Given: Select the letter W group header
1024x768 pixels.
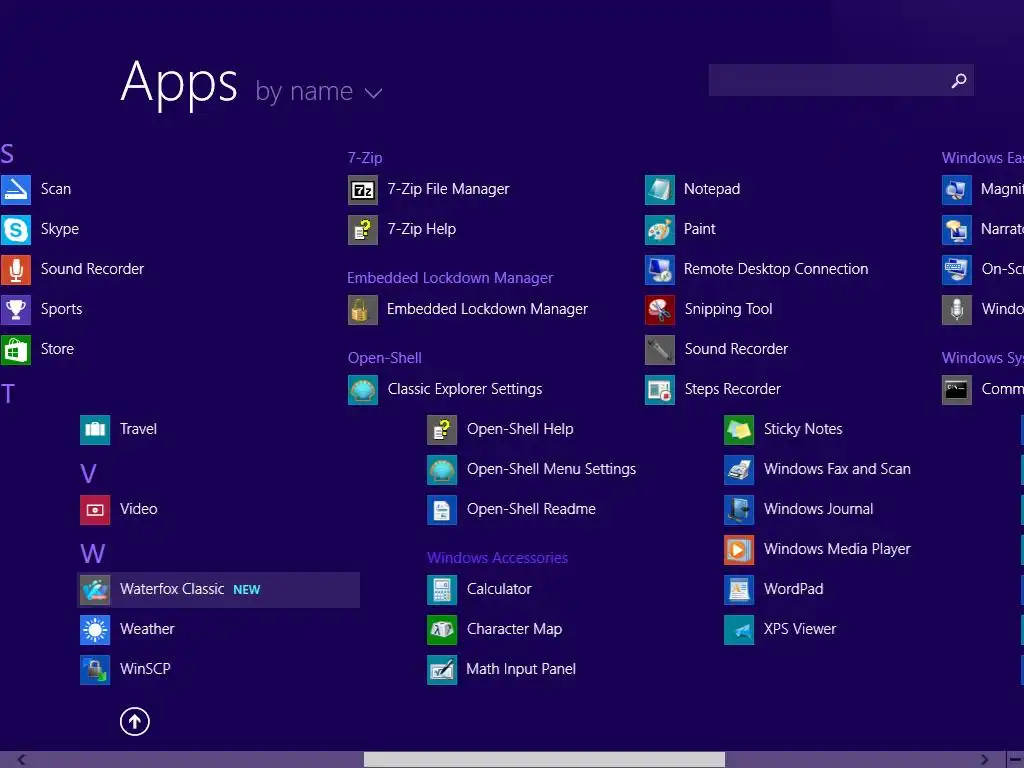Looking at the screenshot, I should (x=92, y=554).
